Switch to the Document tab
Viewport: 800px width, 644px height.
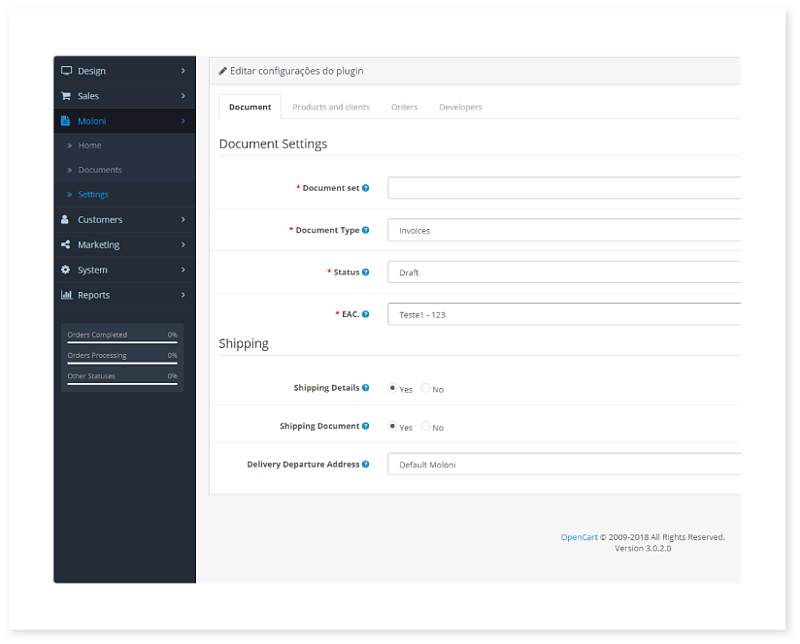coord(250,107)
